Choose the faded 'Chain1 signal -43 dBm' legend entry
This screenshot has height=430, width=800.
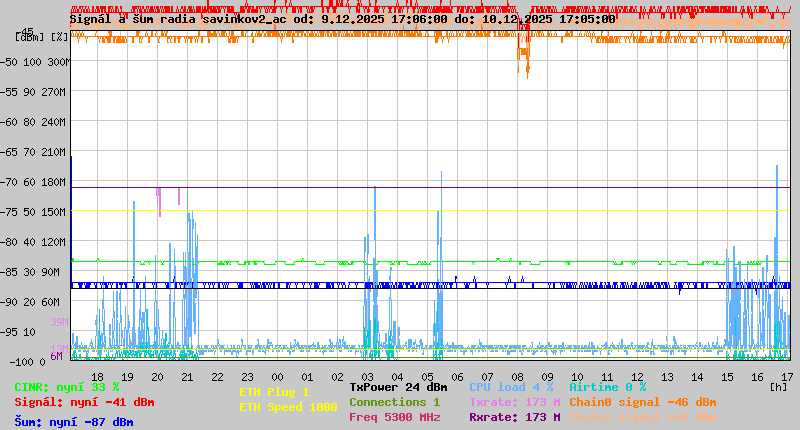point(643,417)
